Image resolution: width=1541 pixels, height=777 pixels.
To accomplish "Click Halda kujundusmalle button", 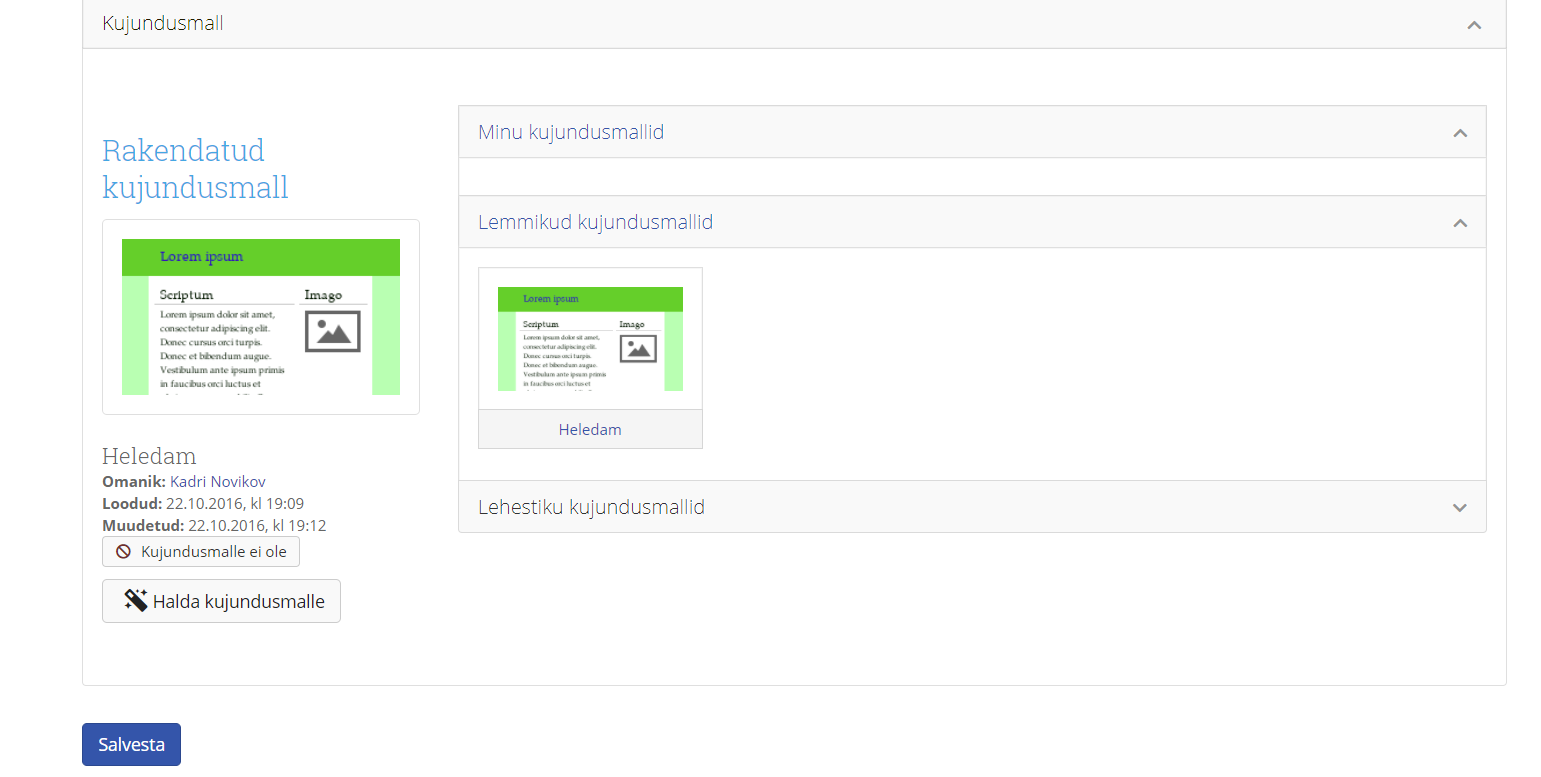I will tap(221, 601).
